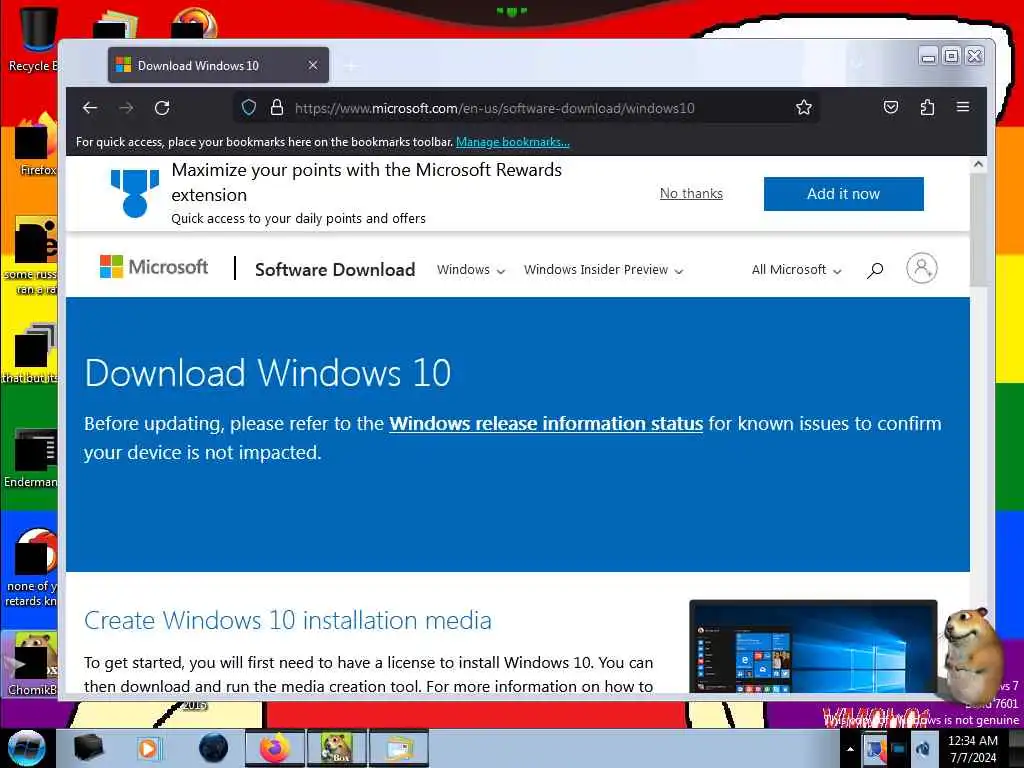Open the Windows Start orb
Screen dimensions: 1024x768
[27, 748]
